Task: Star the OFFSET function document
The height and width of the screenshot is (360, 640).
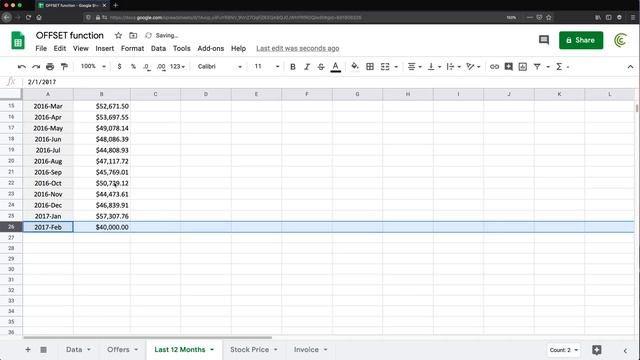Action: coord(118,36)
